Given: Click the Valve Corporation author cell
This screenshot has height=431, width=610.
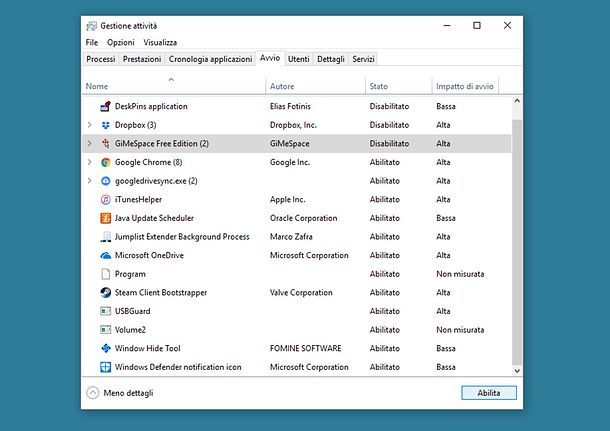Looking at the screenshot, I should pos(301,293).
